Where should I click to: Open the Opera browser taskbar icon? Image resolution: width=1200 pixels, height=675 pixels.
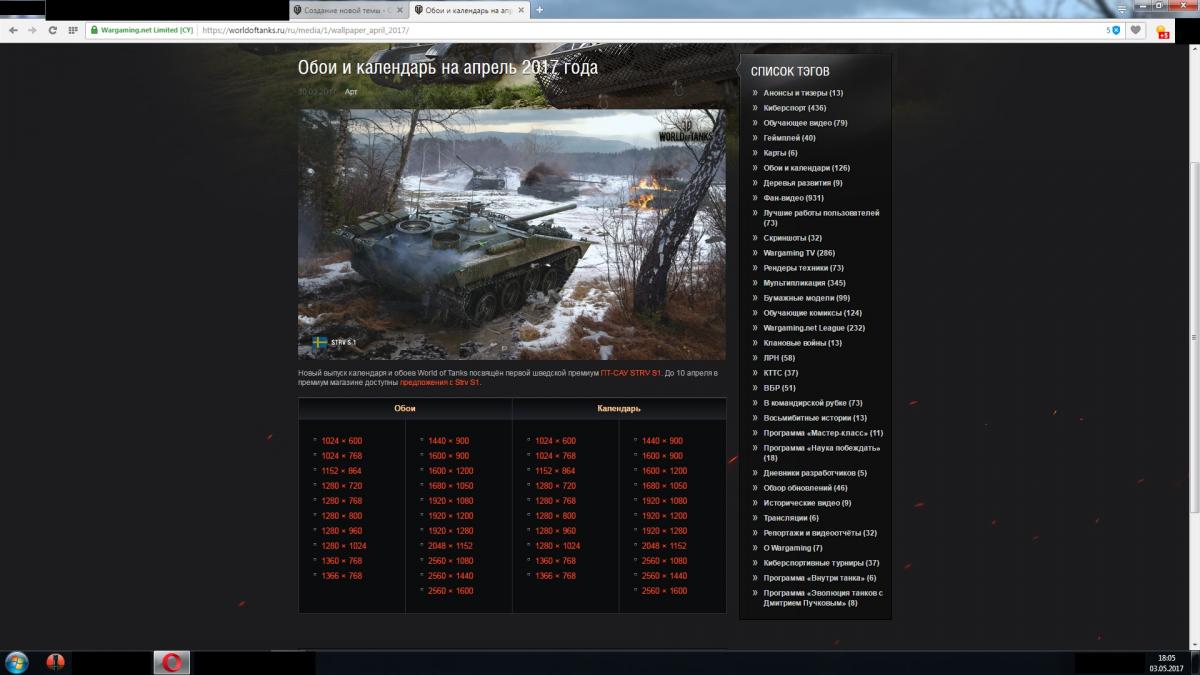click(171, 662)
